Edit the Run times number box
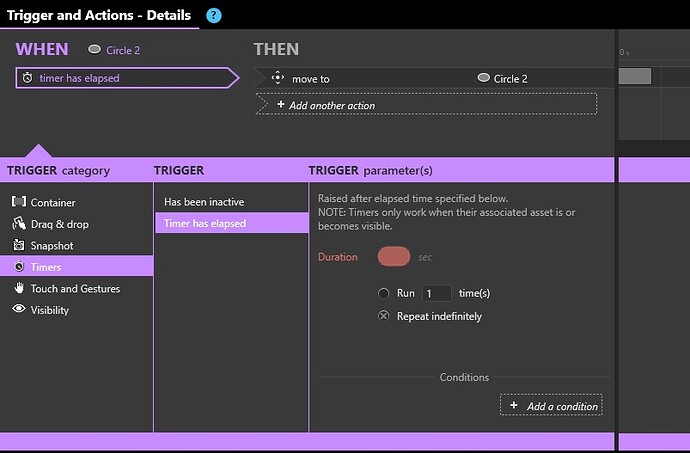 (436, 294)
